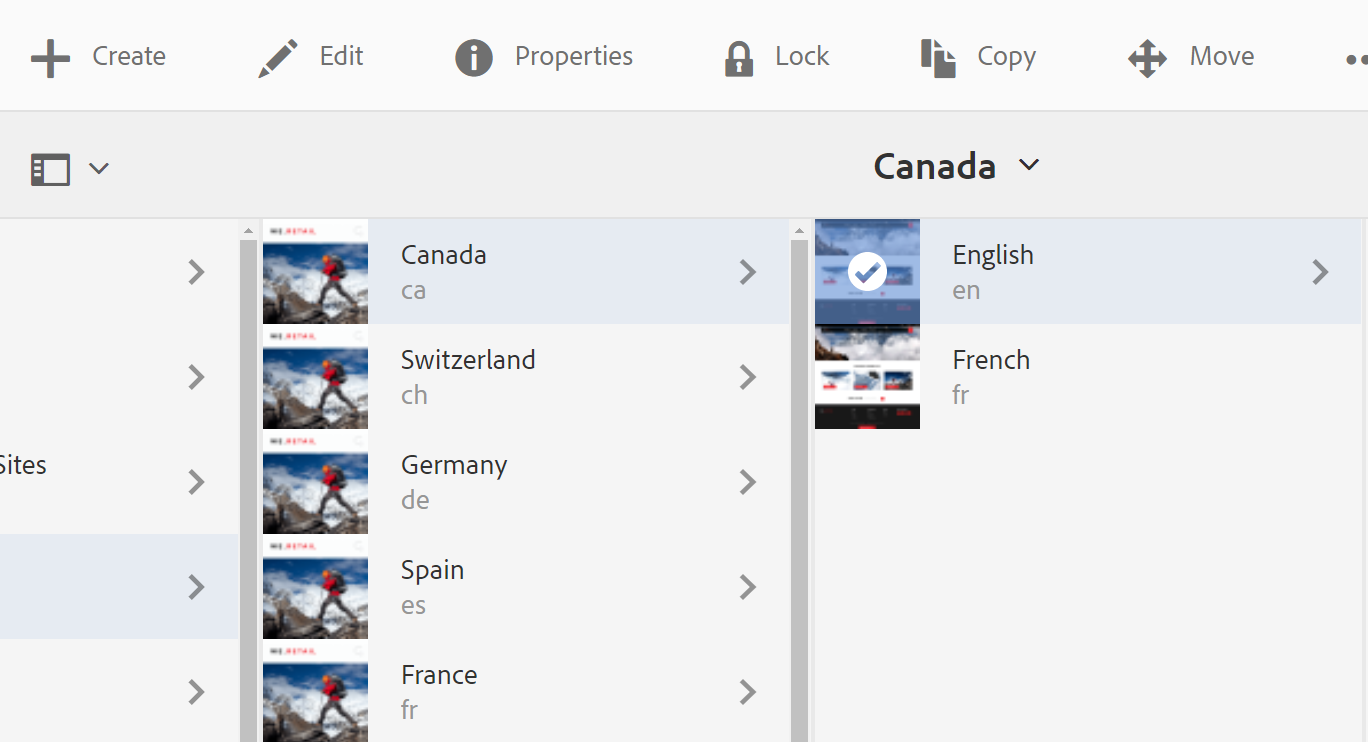Screen dimensions: 1368x742
Task: Expand the Spain row chevron
Action: coord(747,587)
